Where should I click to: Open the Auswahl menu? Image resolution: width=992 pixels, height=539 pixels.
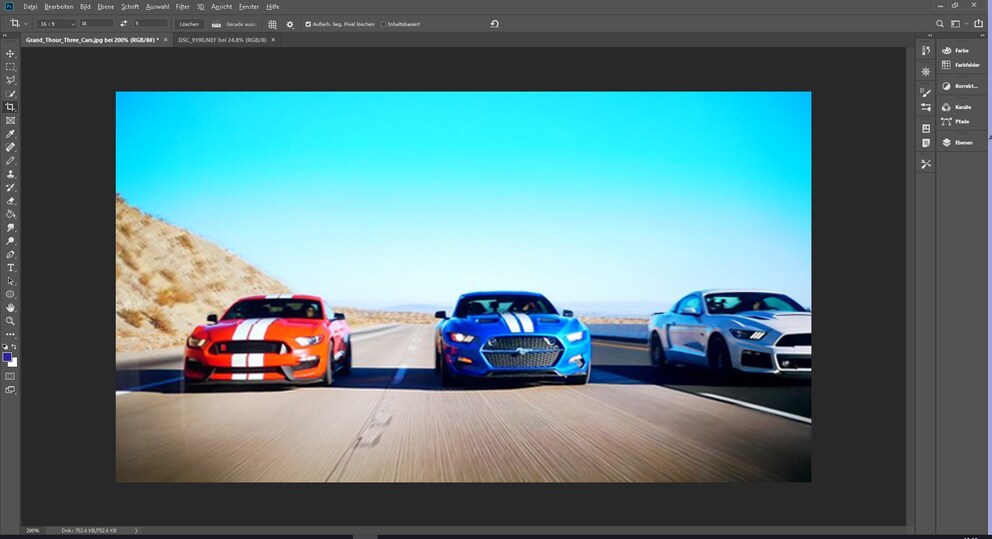157,6
